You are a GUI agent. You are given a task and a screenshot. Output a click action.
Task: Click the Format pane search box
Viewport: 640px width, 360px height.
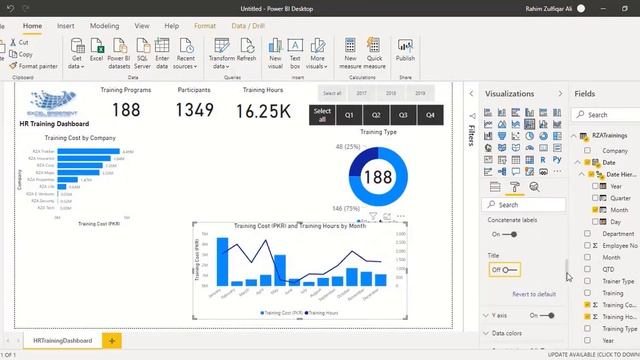tap(524, 204)
